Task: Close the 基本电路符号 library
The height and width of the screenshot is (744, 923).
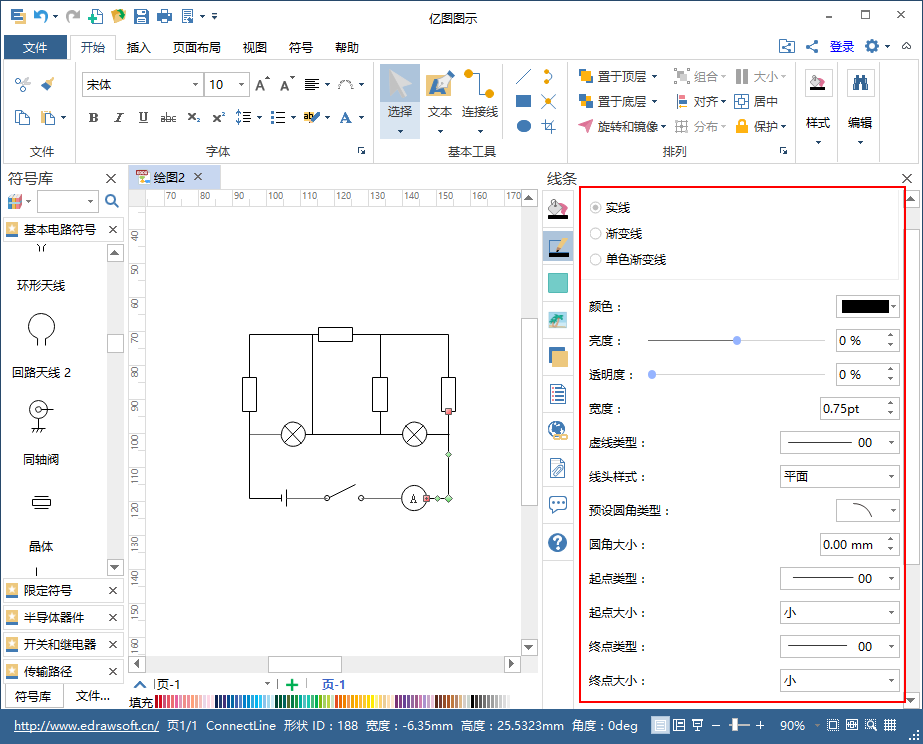Action: pos(113,230)
